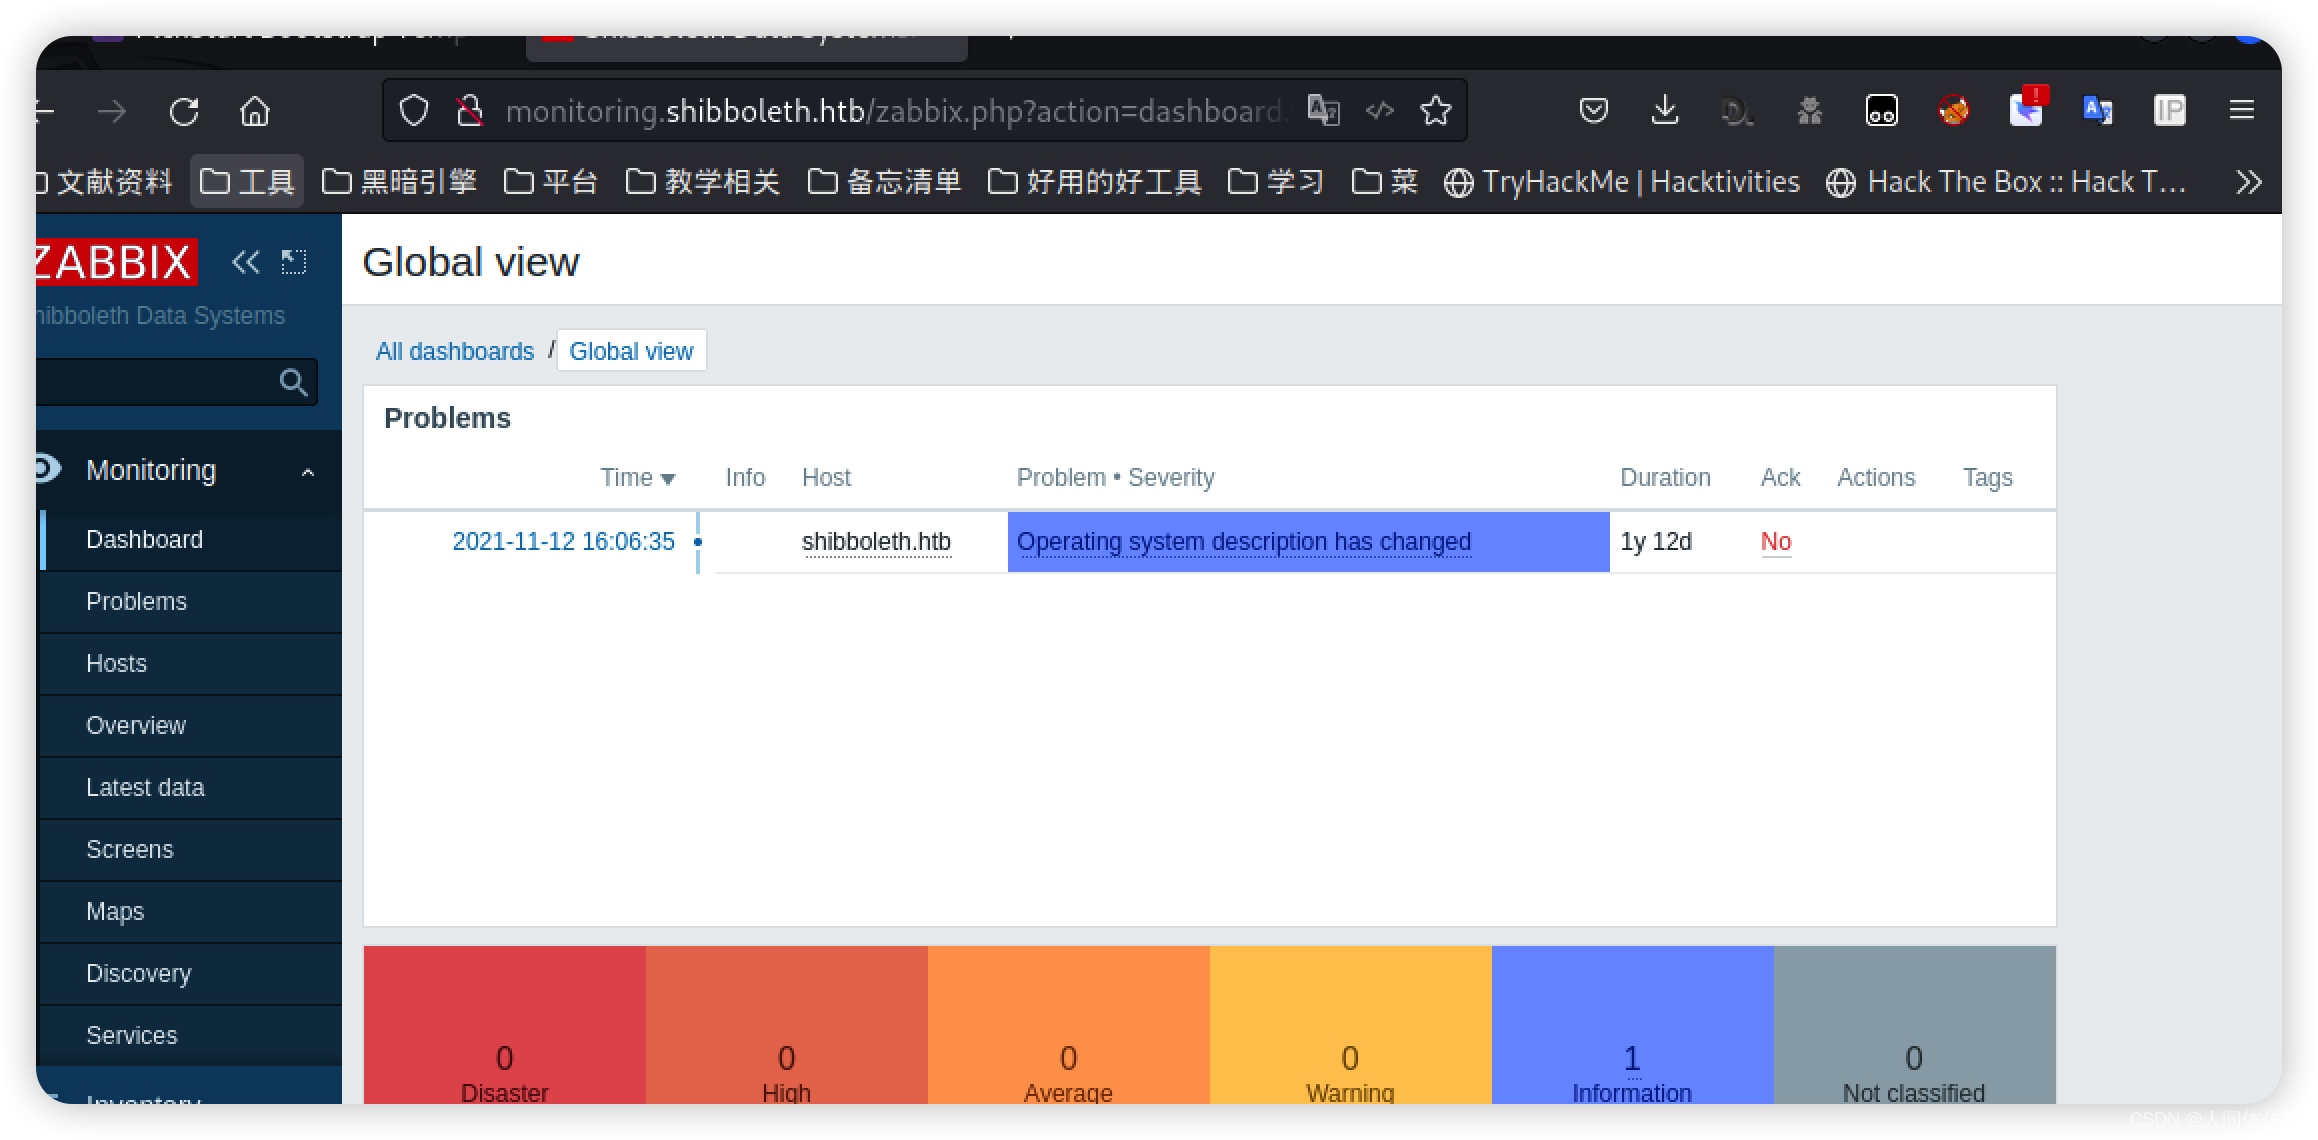Click the problem row timestamp field
Screen dimensions: 2318x1140
click(x=563, y=541)
